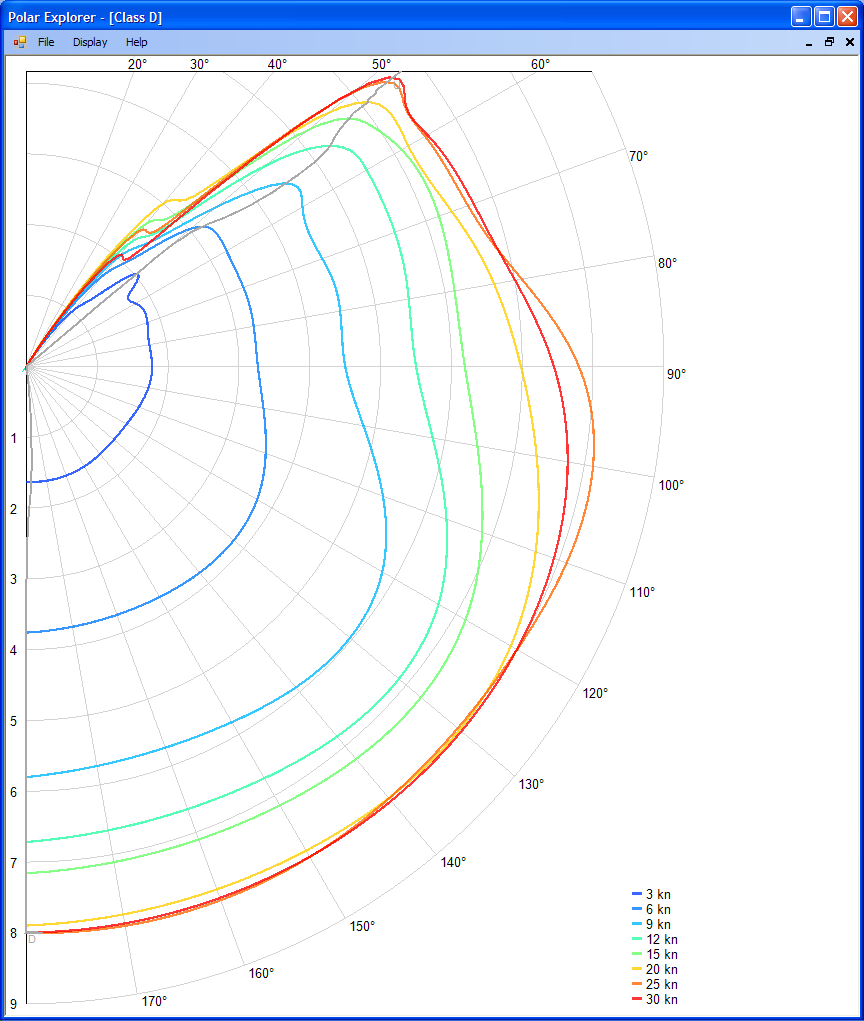Screen dimensions: 864x1021
Task: Click the speed axis label 8
Action: (x=14, y=933)
